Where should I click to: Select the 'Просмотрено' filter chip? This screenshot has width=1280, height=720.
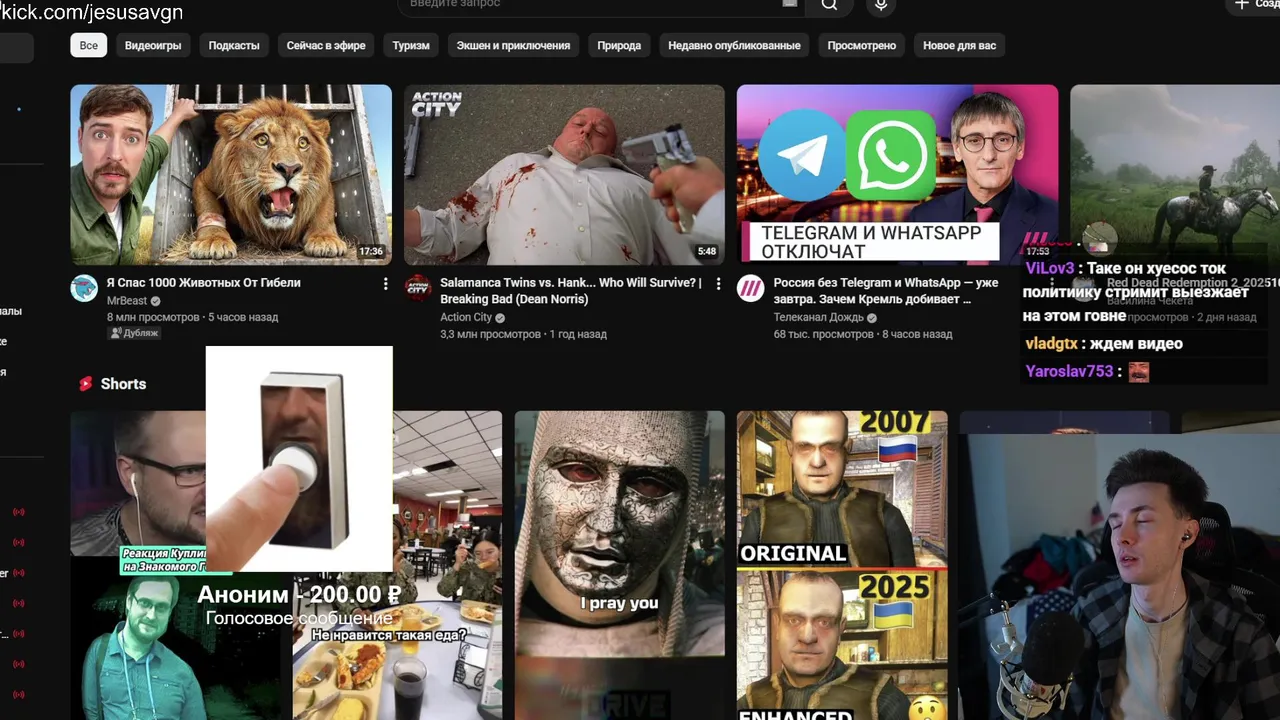click(x=861, y=45)
